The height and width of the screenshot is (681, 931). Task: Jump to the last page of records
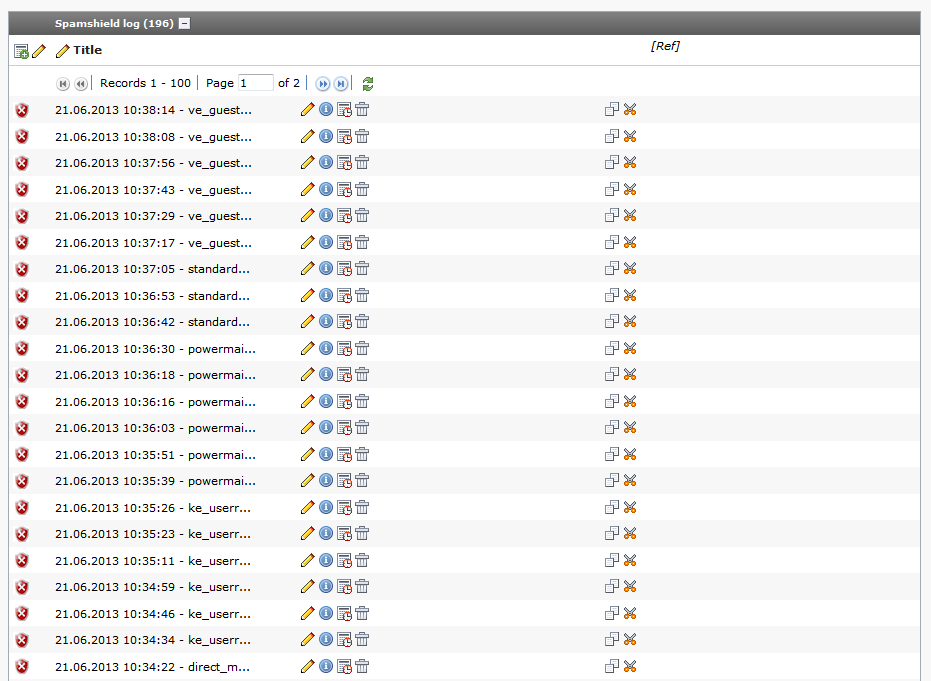coord(341,84)
